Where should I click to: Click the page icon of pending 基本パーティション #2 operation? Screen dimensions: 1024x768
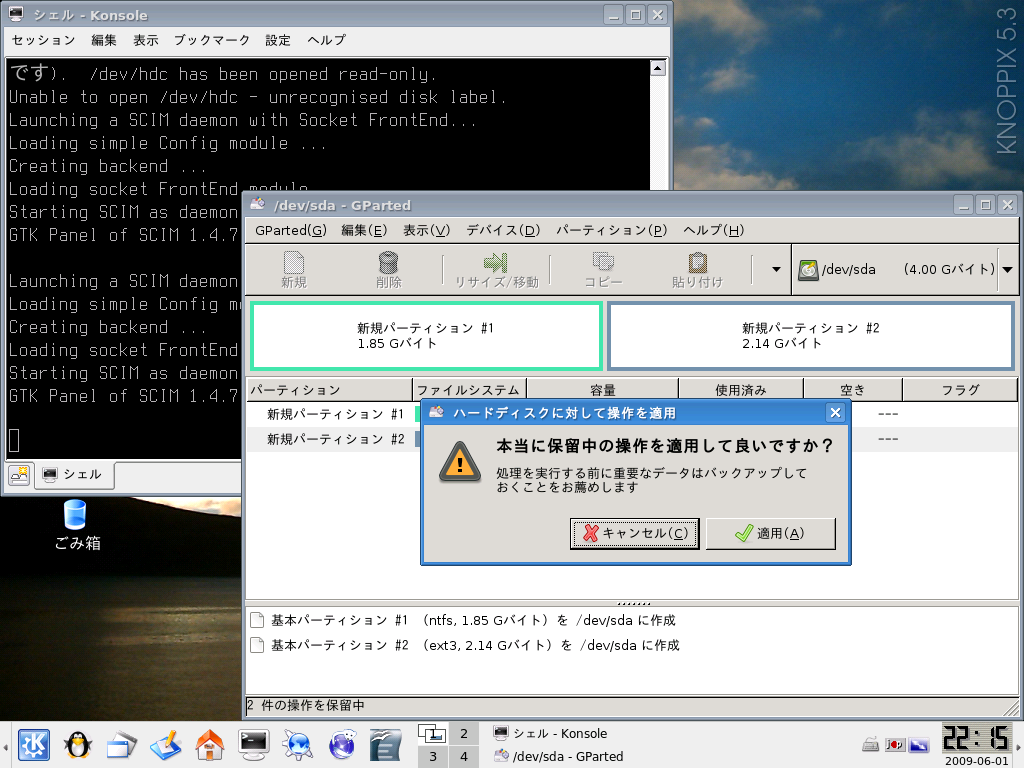(x=257, y=645)
